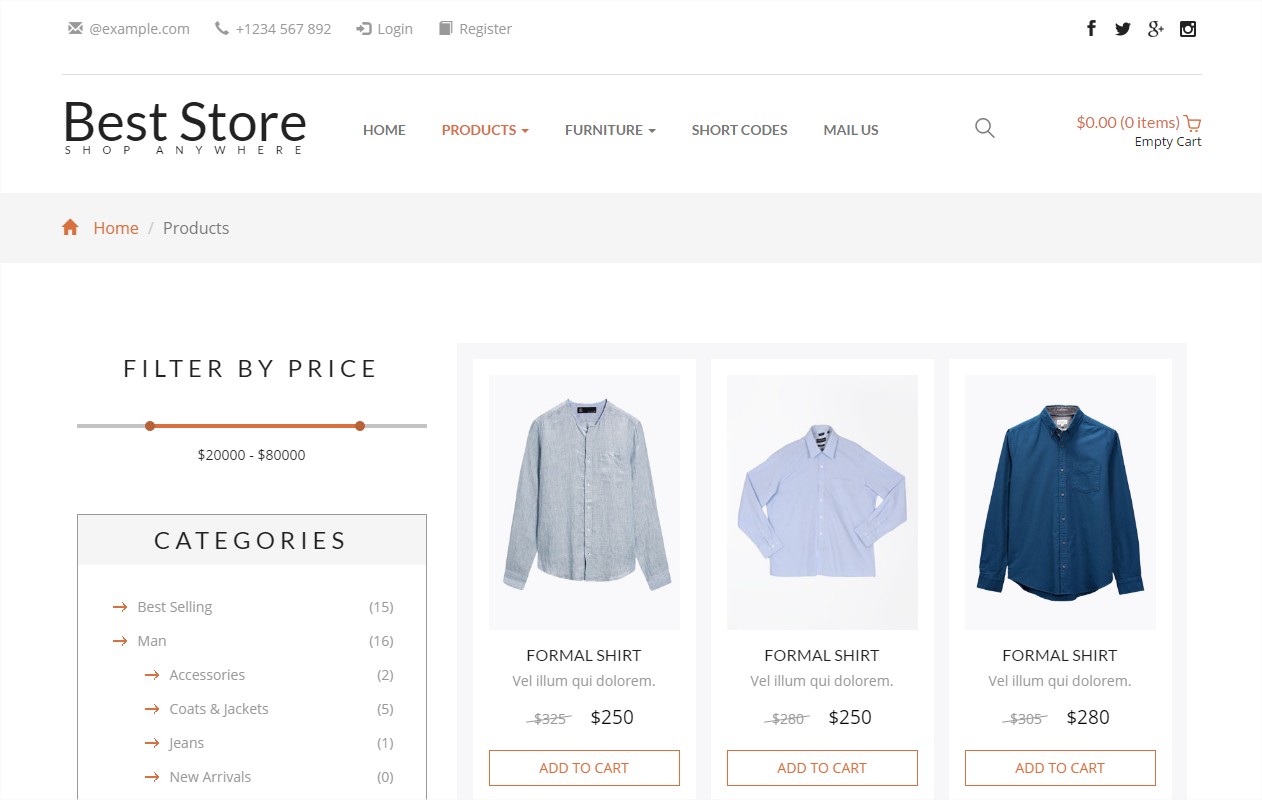Click the $20000 - $80000 price range text
1262x800 pixels.
point(252,455)
